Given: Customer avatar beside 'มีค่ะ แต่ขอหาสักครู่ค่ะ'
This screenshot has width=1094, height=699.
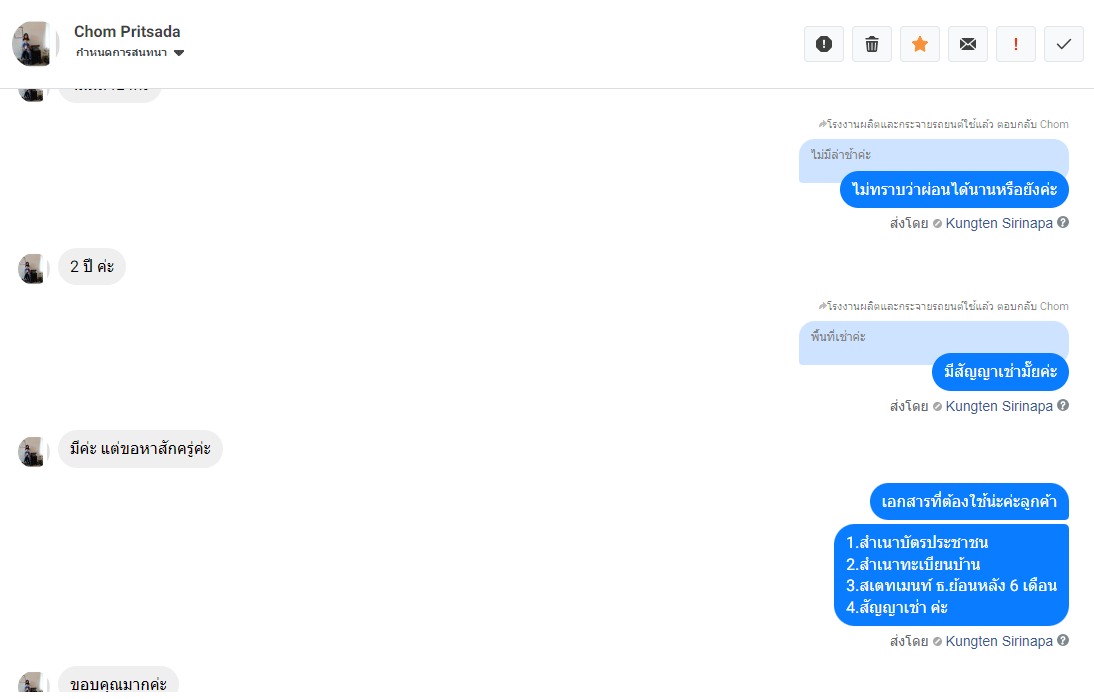Looking at the screenshot, I should (32, 451).
